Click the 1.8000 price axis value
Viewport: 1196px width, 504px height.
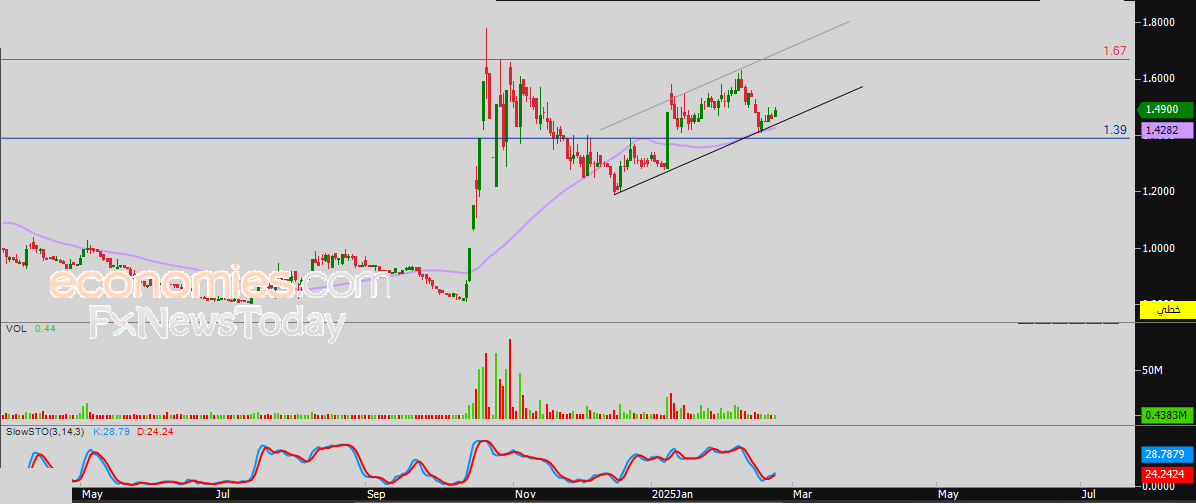click(1159, 21)
